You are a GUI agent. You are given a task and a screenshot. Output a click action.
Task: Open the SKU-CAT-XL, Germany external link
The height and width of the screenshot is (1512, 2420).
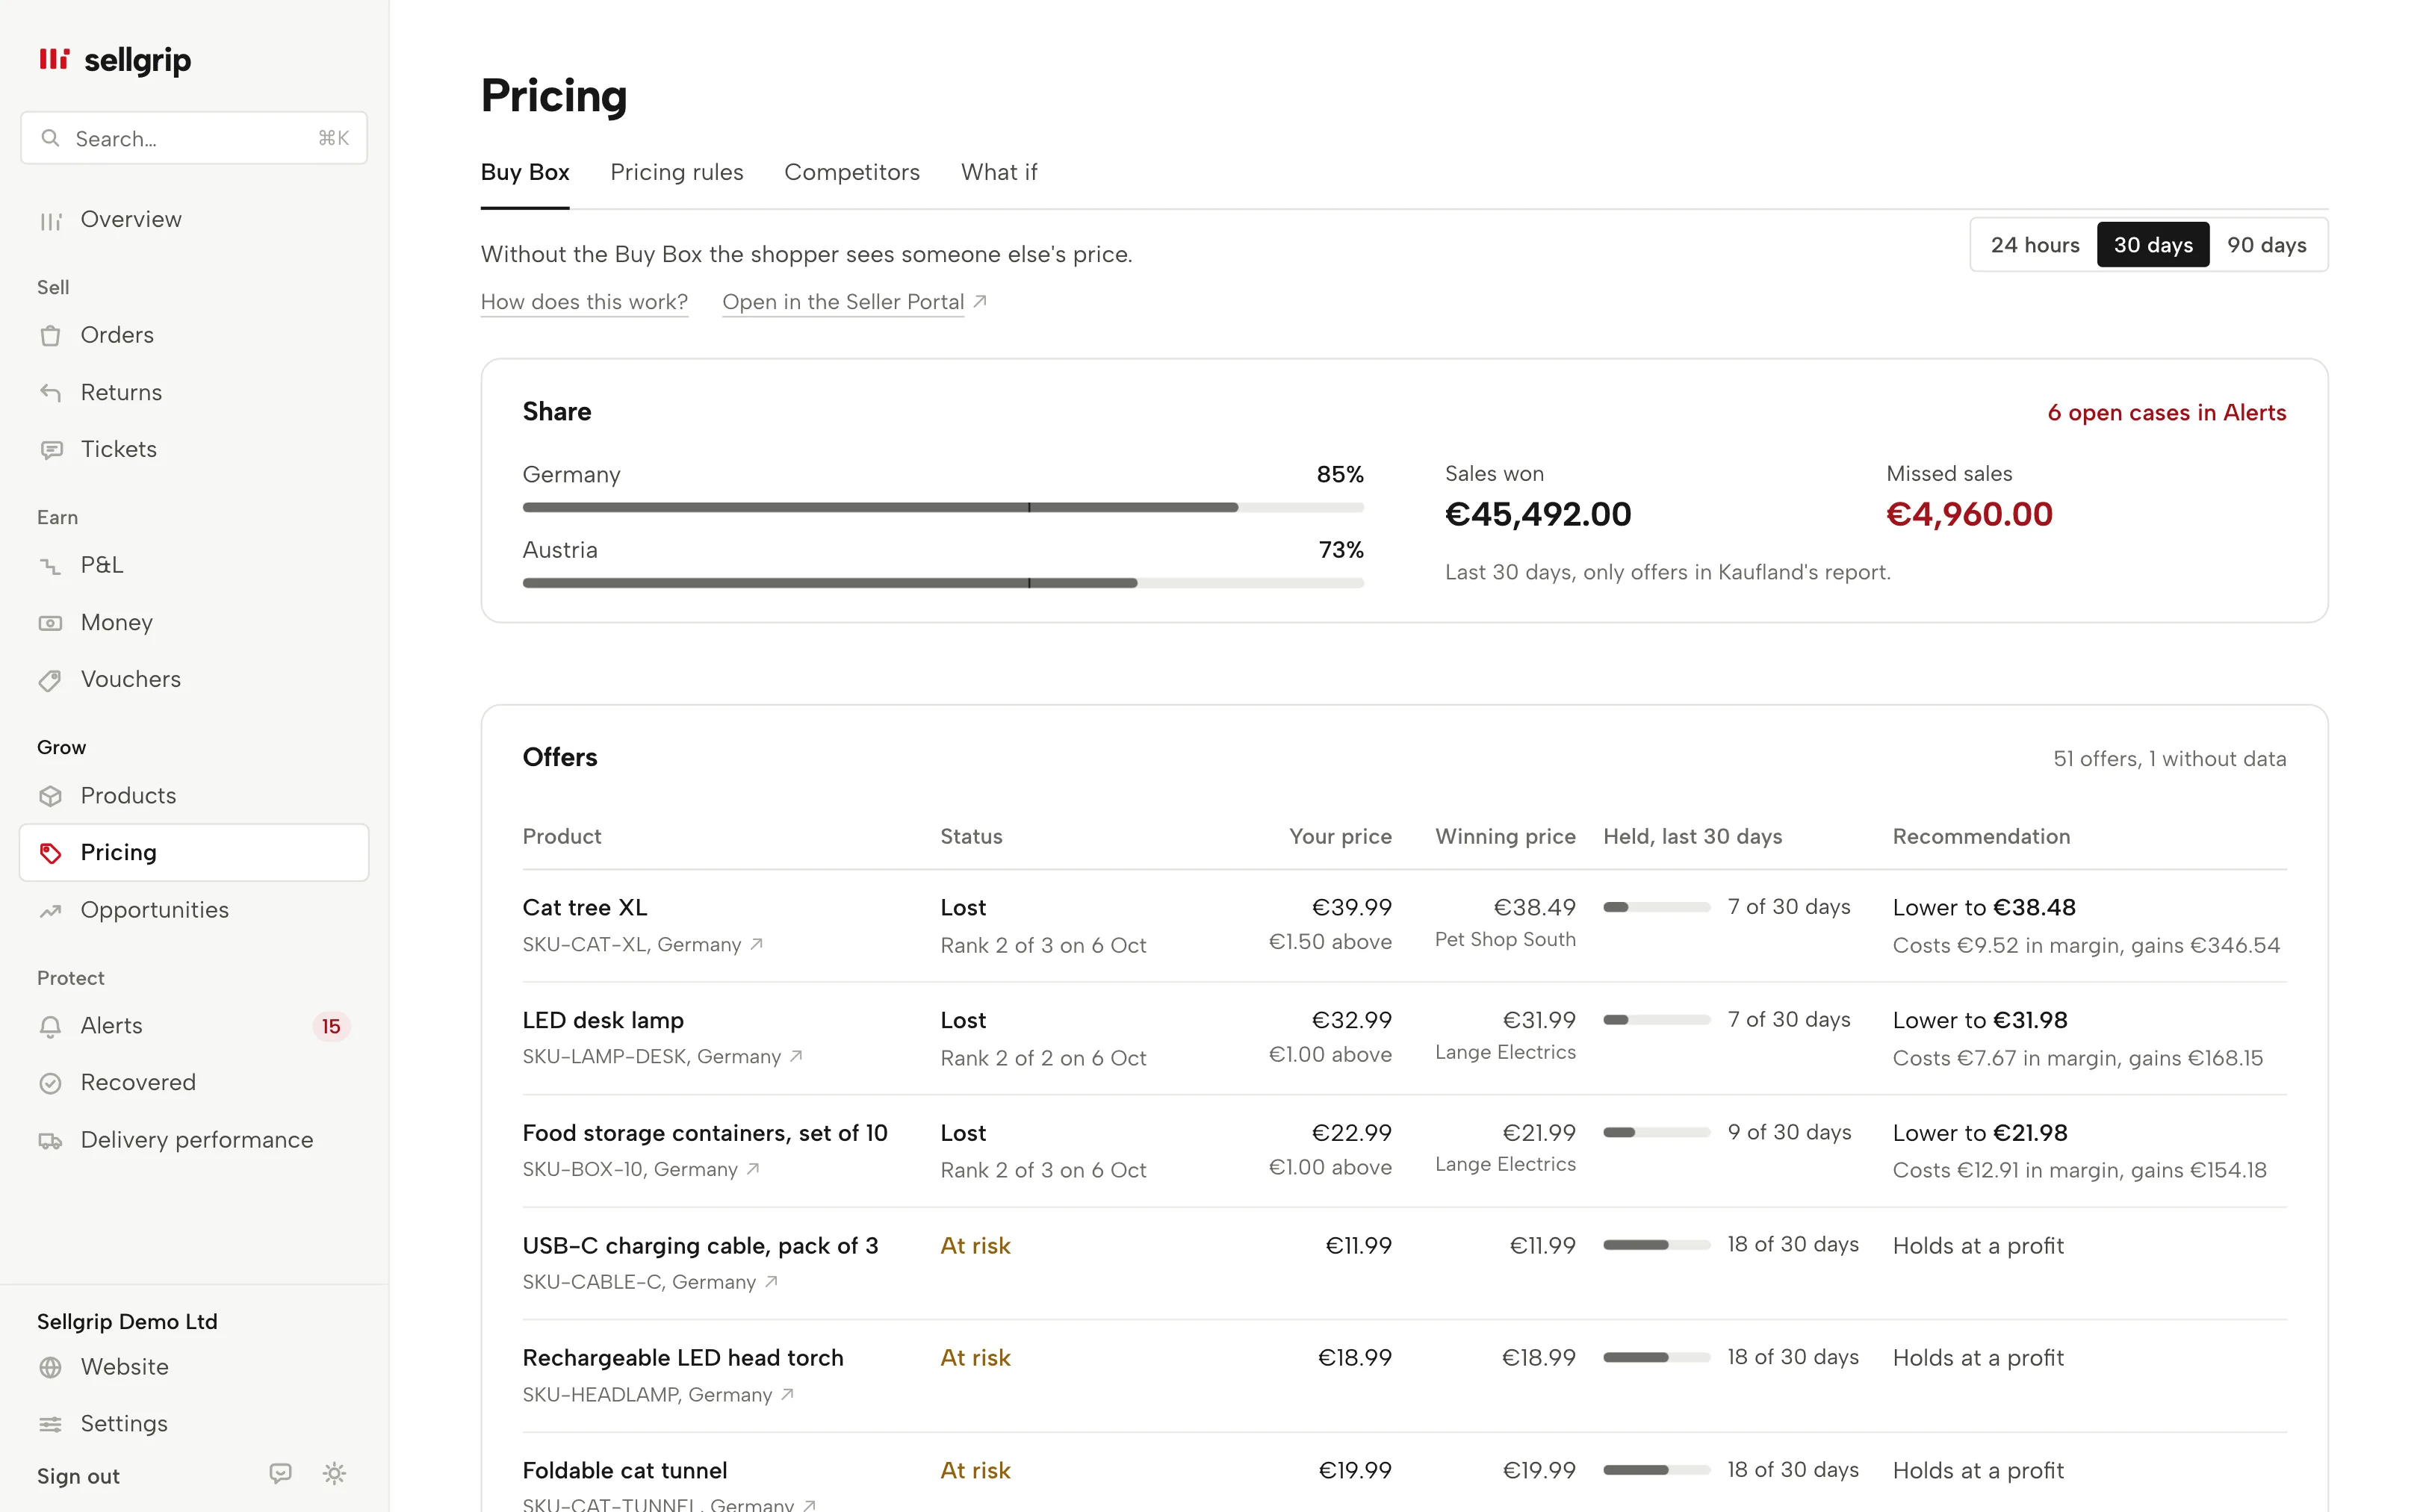[x=643, y=945]
